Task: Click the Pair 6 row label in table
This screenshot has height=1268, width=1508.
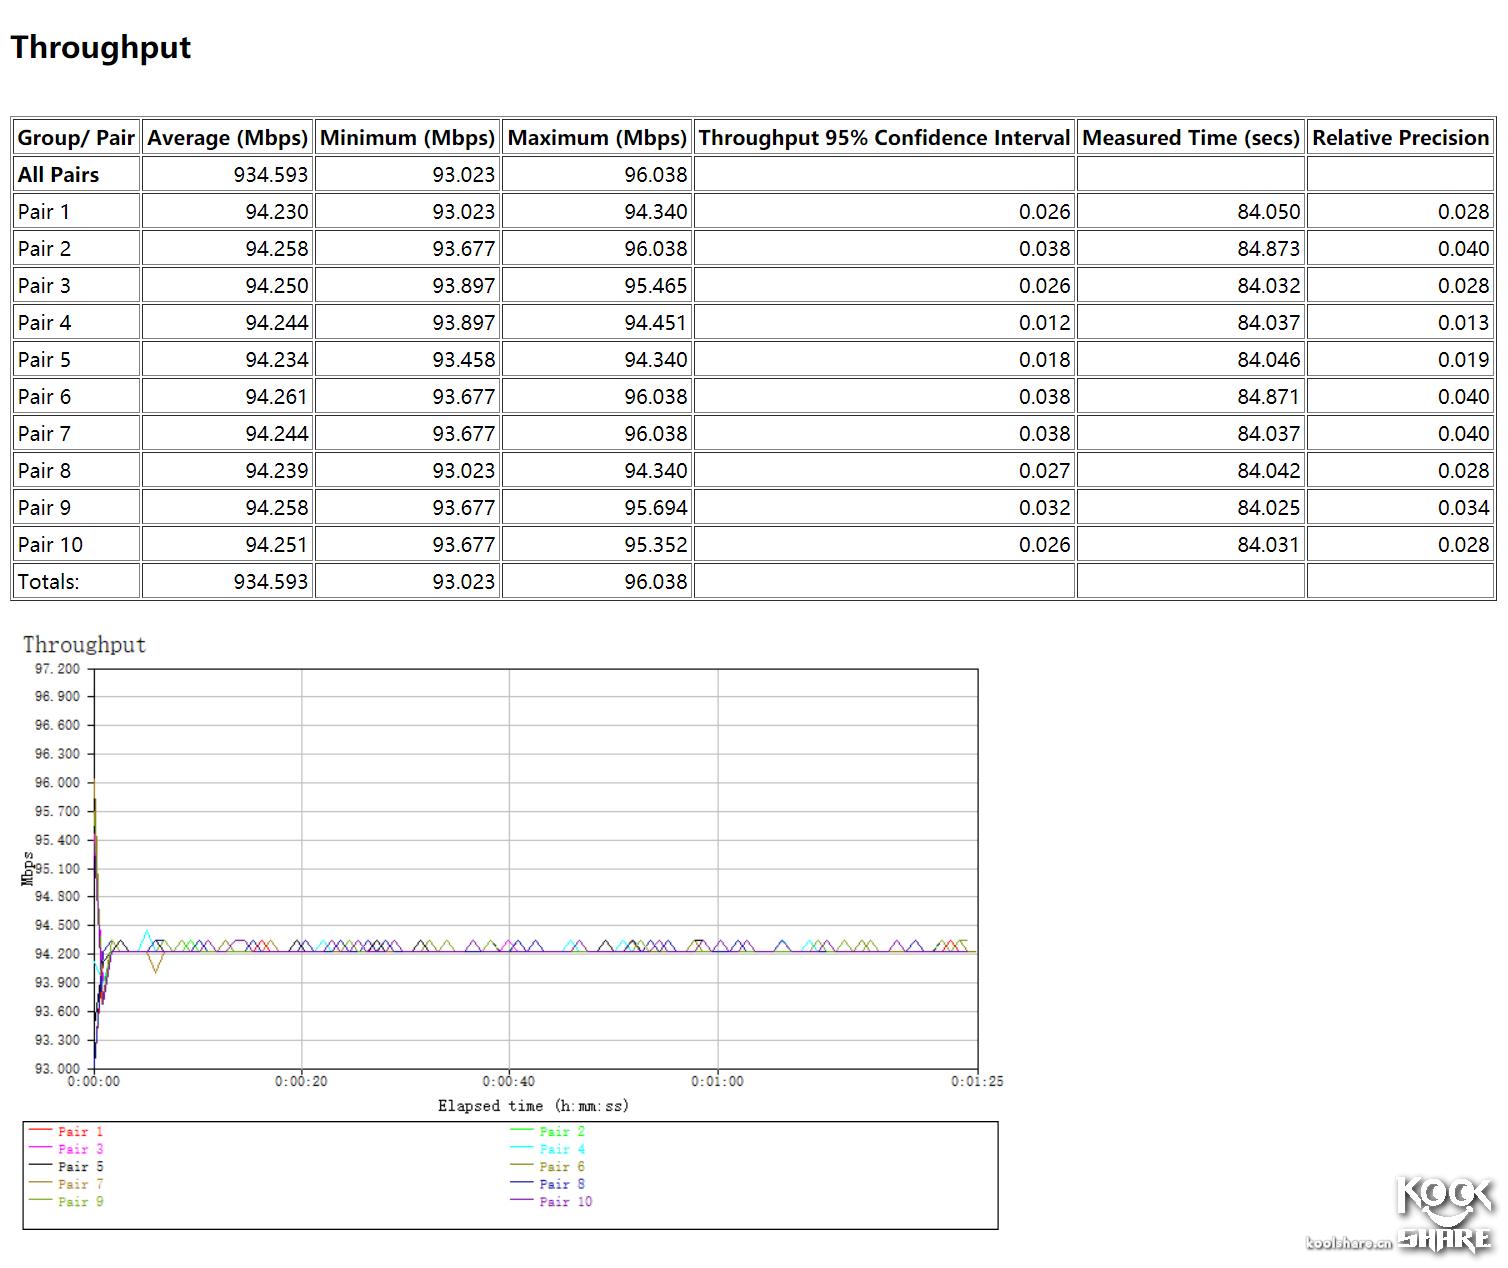Action: [x=44, y=397]
